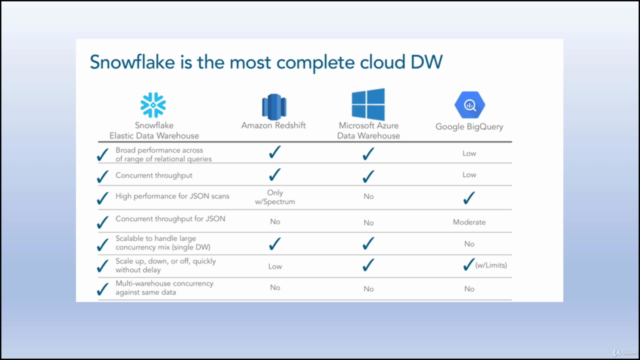Click Redshift 'Only w/Spectrum' cell
Viewport: 640px width, 360px height.
[x=275, y=197]
